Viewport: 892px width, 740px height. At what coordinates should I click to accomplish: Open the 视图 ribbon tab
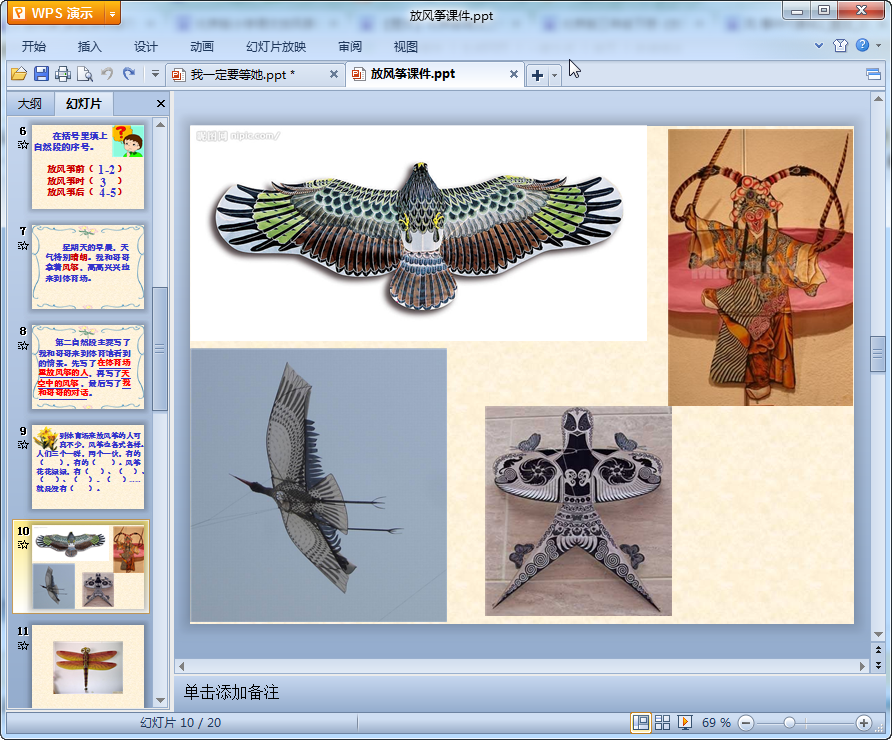coord(406,47)
